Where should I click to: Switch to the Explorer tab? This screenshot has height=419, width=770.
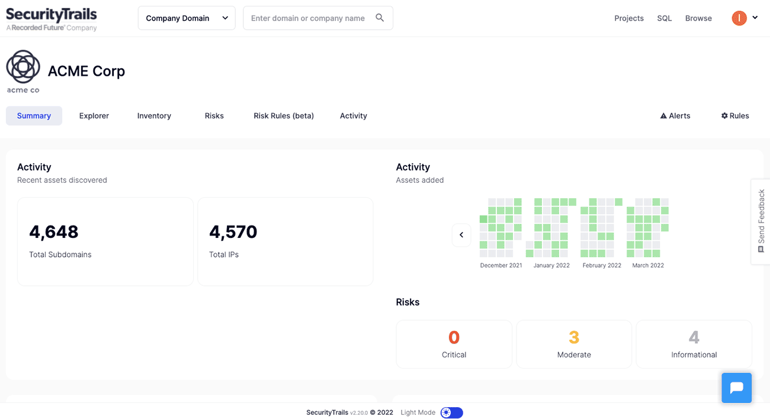click(x=94, y=116)
